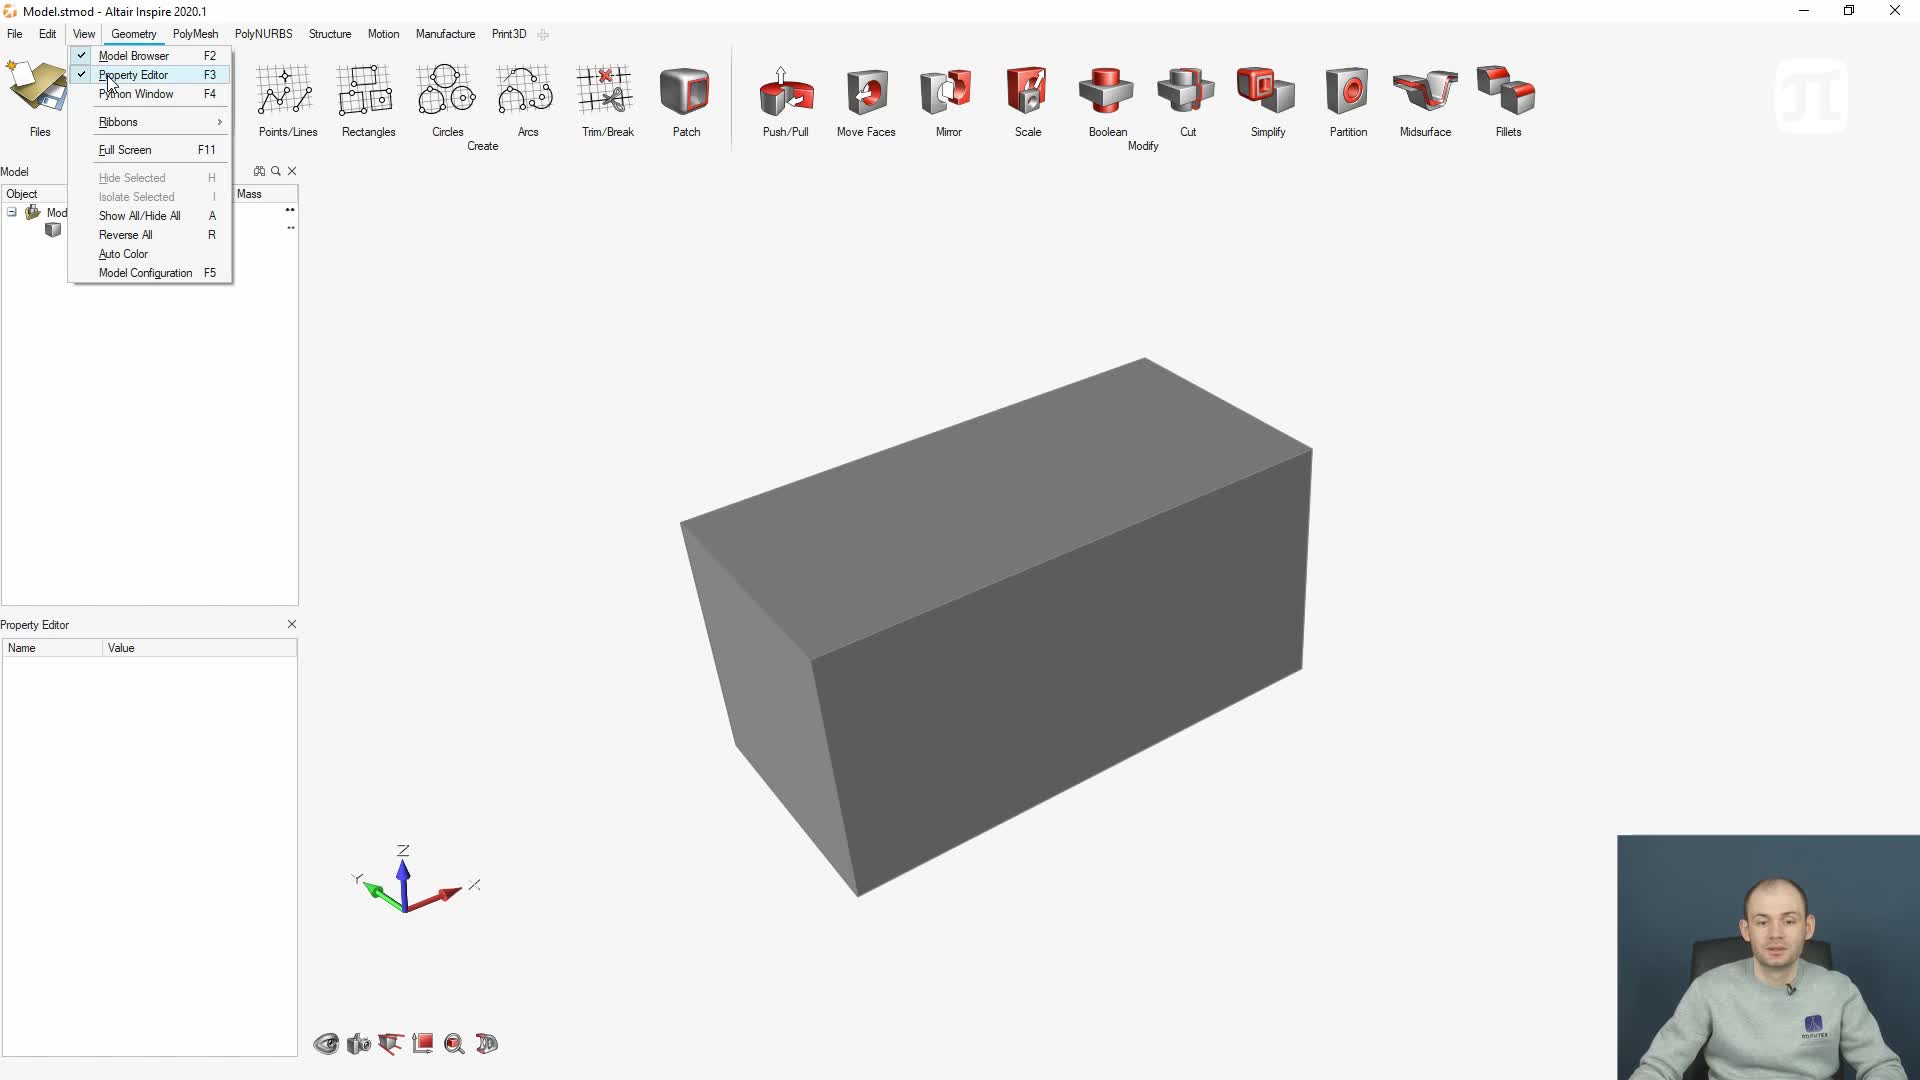Select the gray block in the viewport
This screenshot has height=1080, width=1920.
[995, 625]
